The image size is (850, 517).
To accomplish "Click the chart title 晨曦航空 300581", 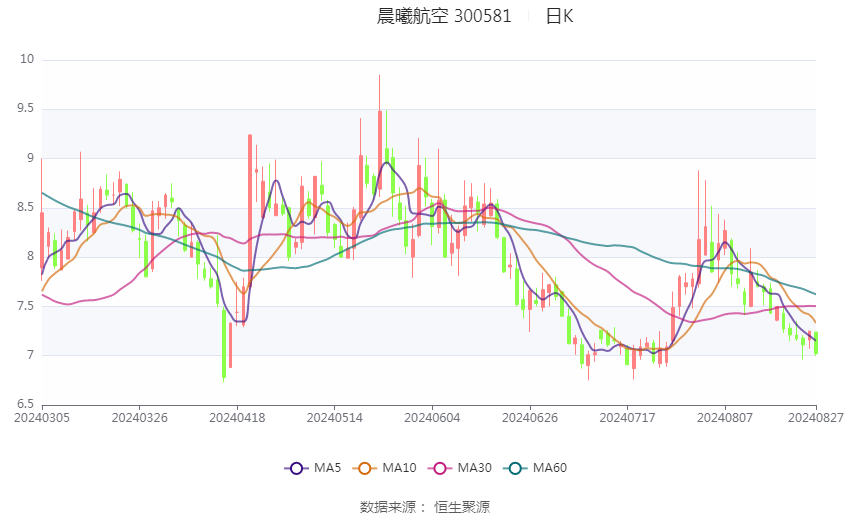I will 444,16.
